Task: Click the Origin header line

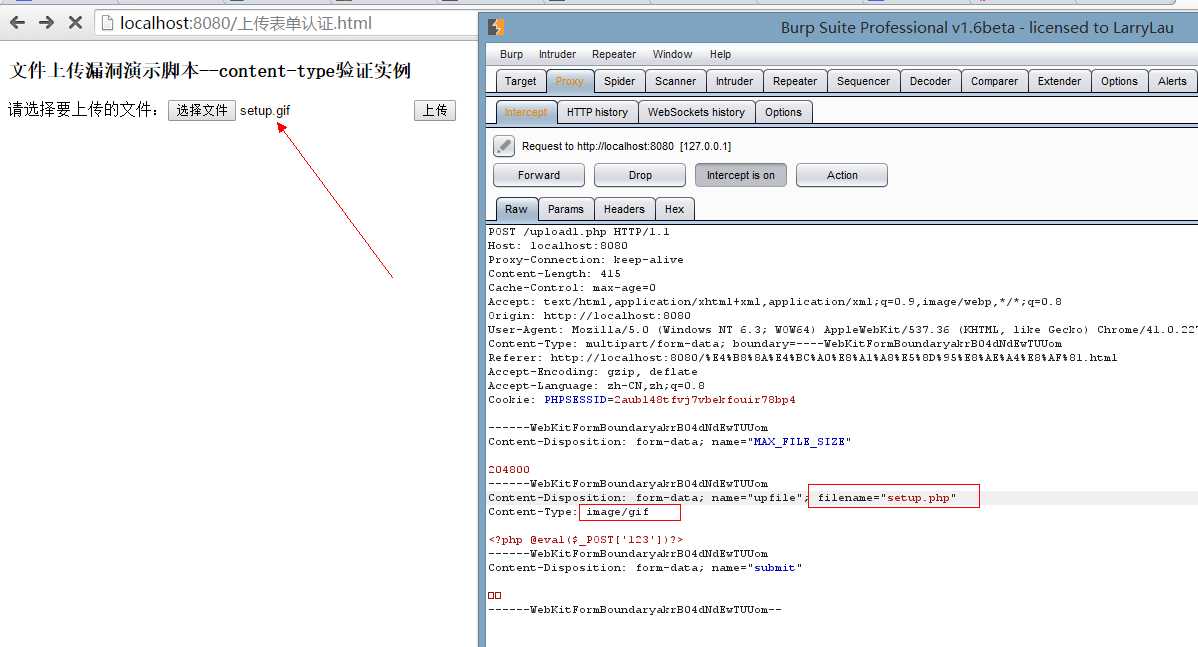Action: (x=589, y=315)
